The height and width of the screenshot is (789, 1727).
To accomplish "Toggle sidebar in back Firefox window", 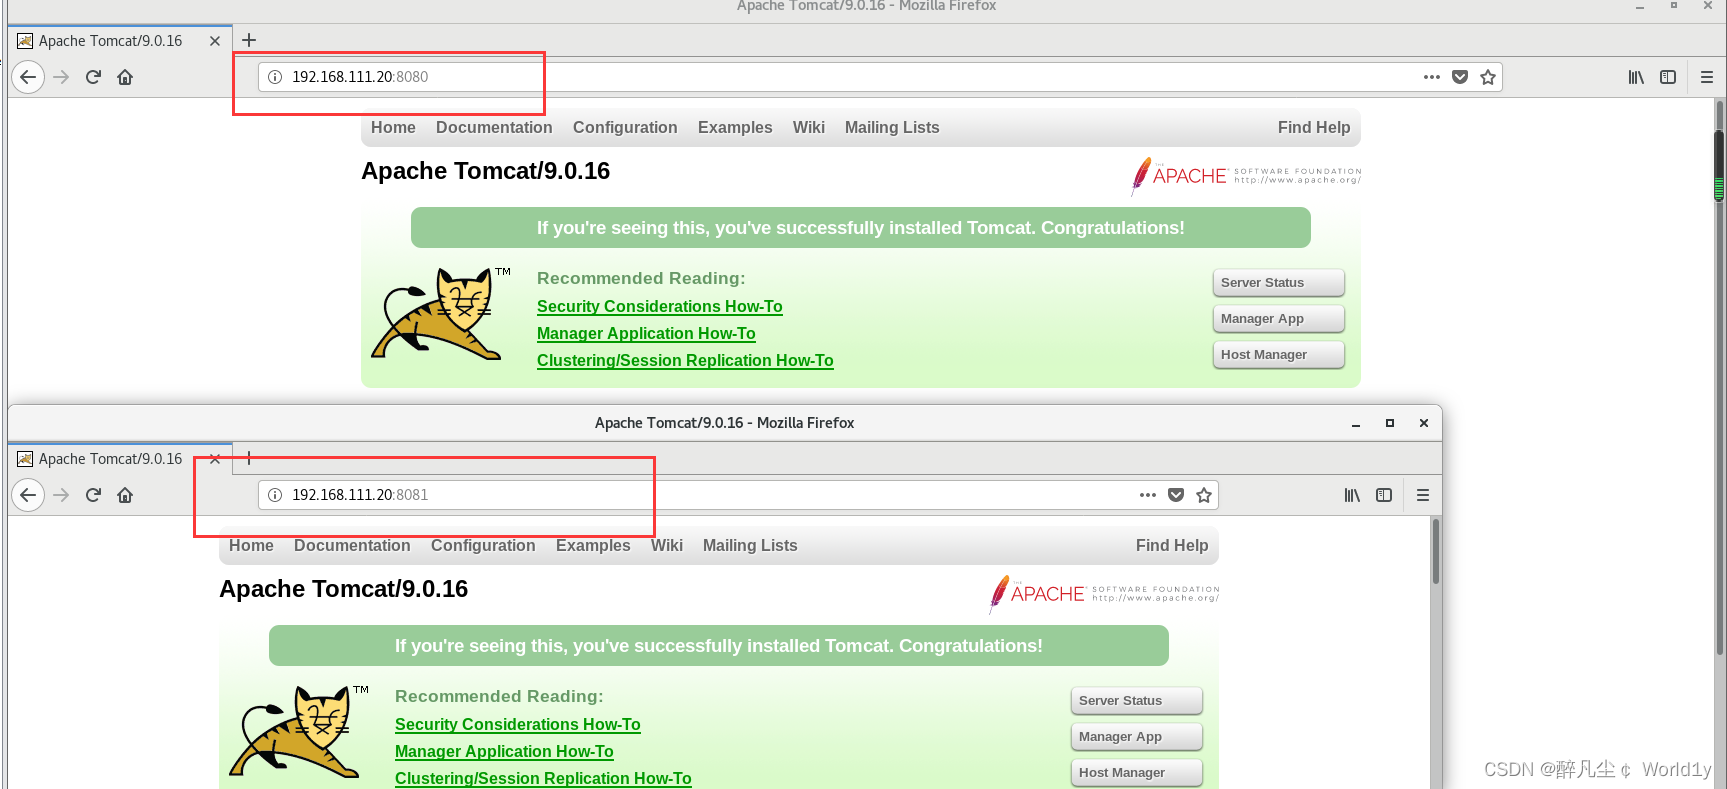I will click(1668, 77).
